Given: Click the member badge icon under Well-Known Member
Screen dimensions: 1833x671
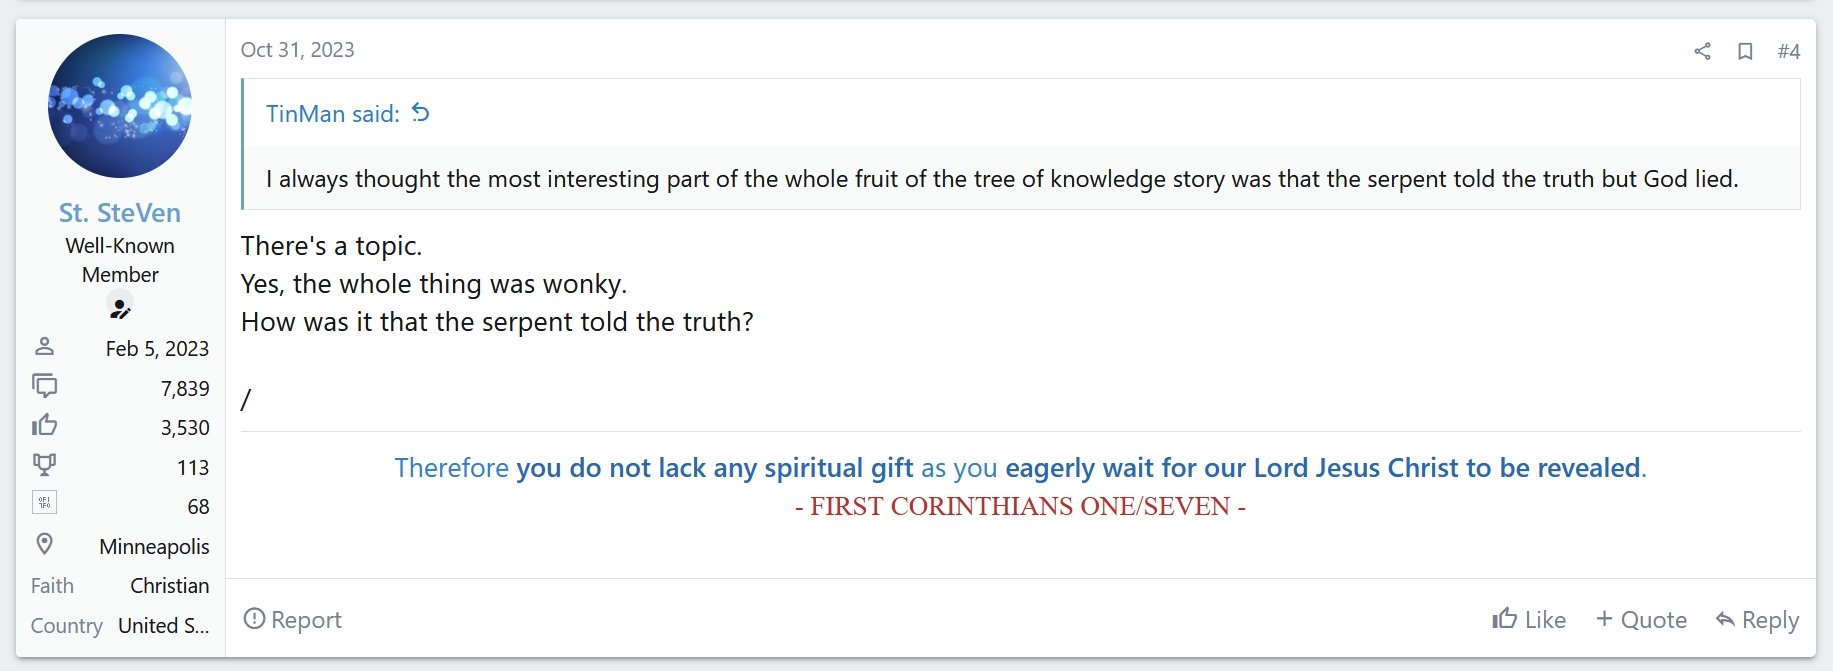Looking at the screenshot, I should (120, 307).
